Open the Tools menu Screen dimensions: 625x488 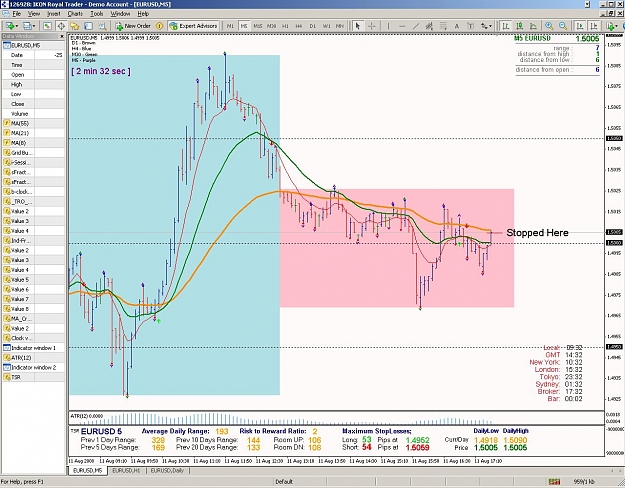click(x=97, y=14)
